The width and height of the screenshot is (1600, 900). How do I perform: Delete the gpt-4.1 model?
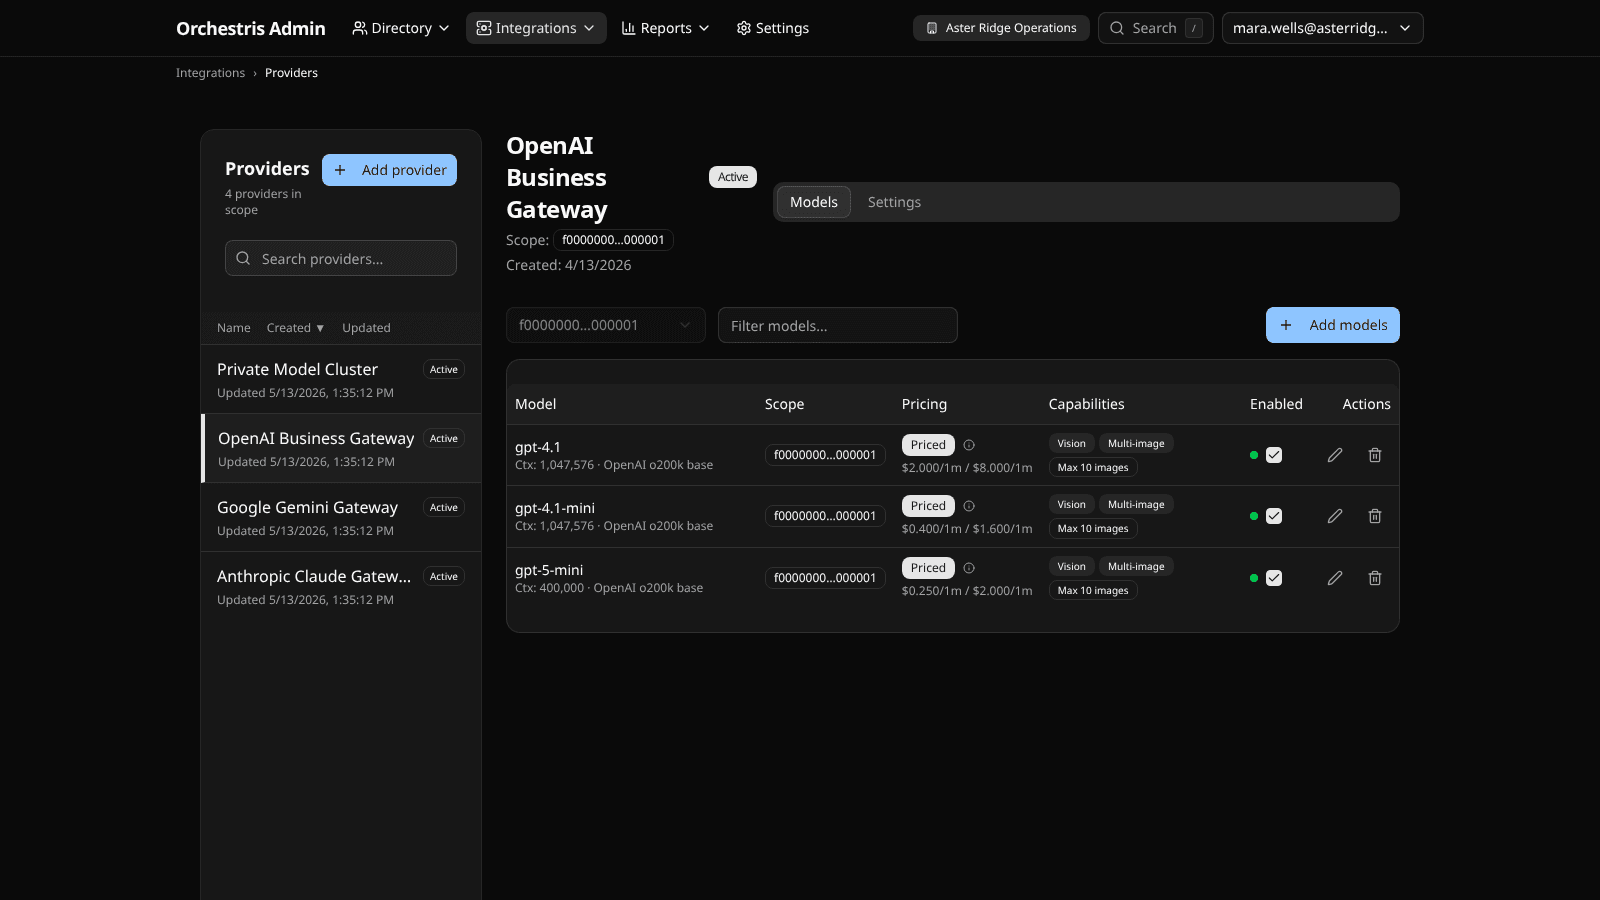point(1375,455)
